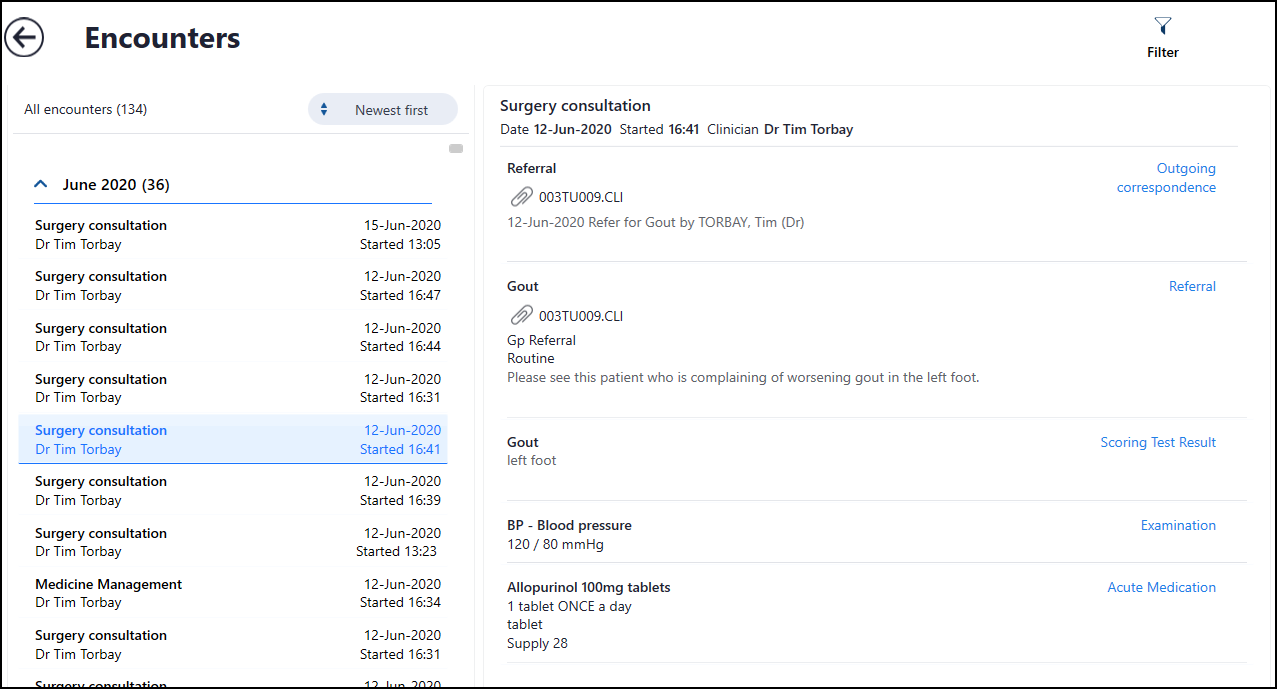Select Surgery consultation started 16:47
1277x689 pixels.
[237, 286]
